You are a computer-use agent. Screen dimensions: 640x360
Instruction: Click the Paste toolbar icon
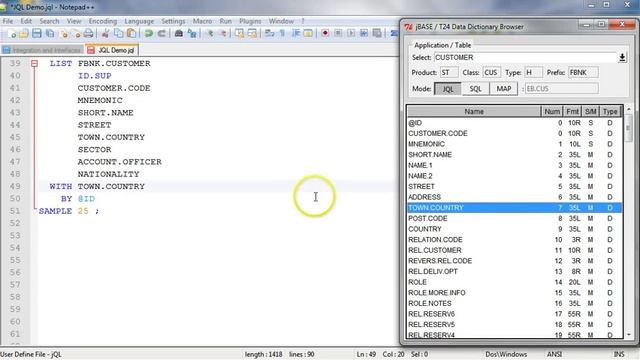coord(131,33)
